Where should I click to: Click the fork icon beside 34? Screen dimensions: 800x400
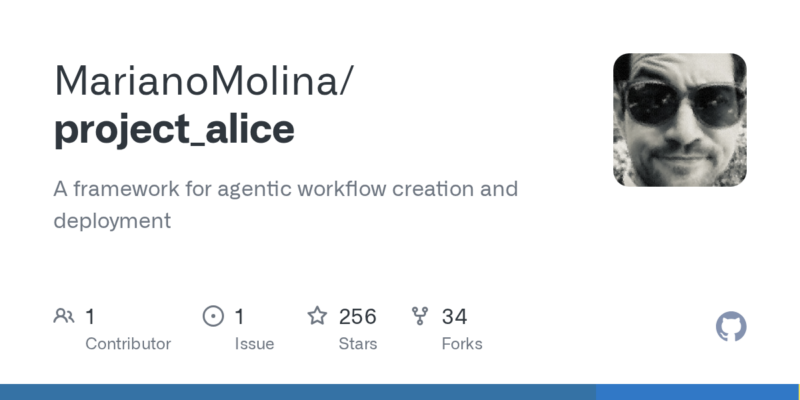[420, 317]
